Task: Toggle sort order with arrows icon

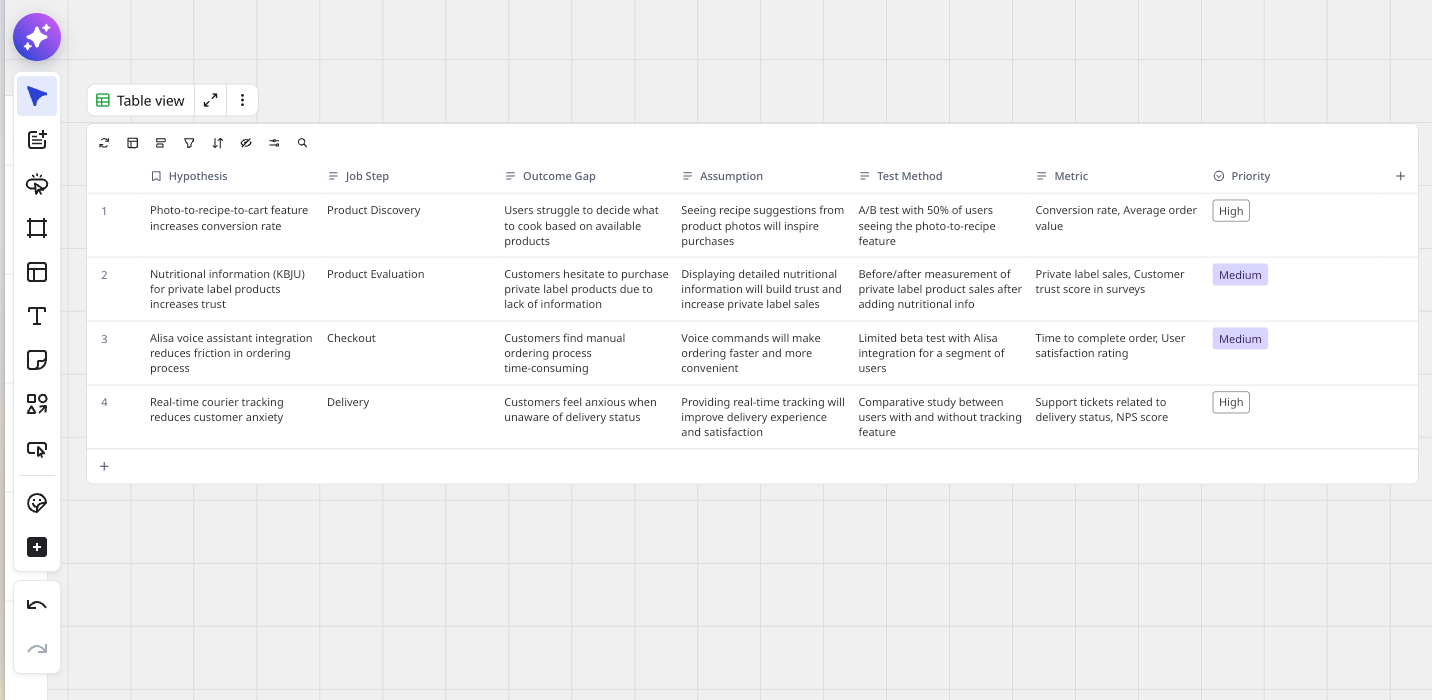Action: (218, 143)
